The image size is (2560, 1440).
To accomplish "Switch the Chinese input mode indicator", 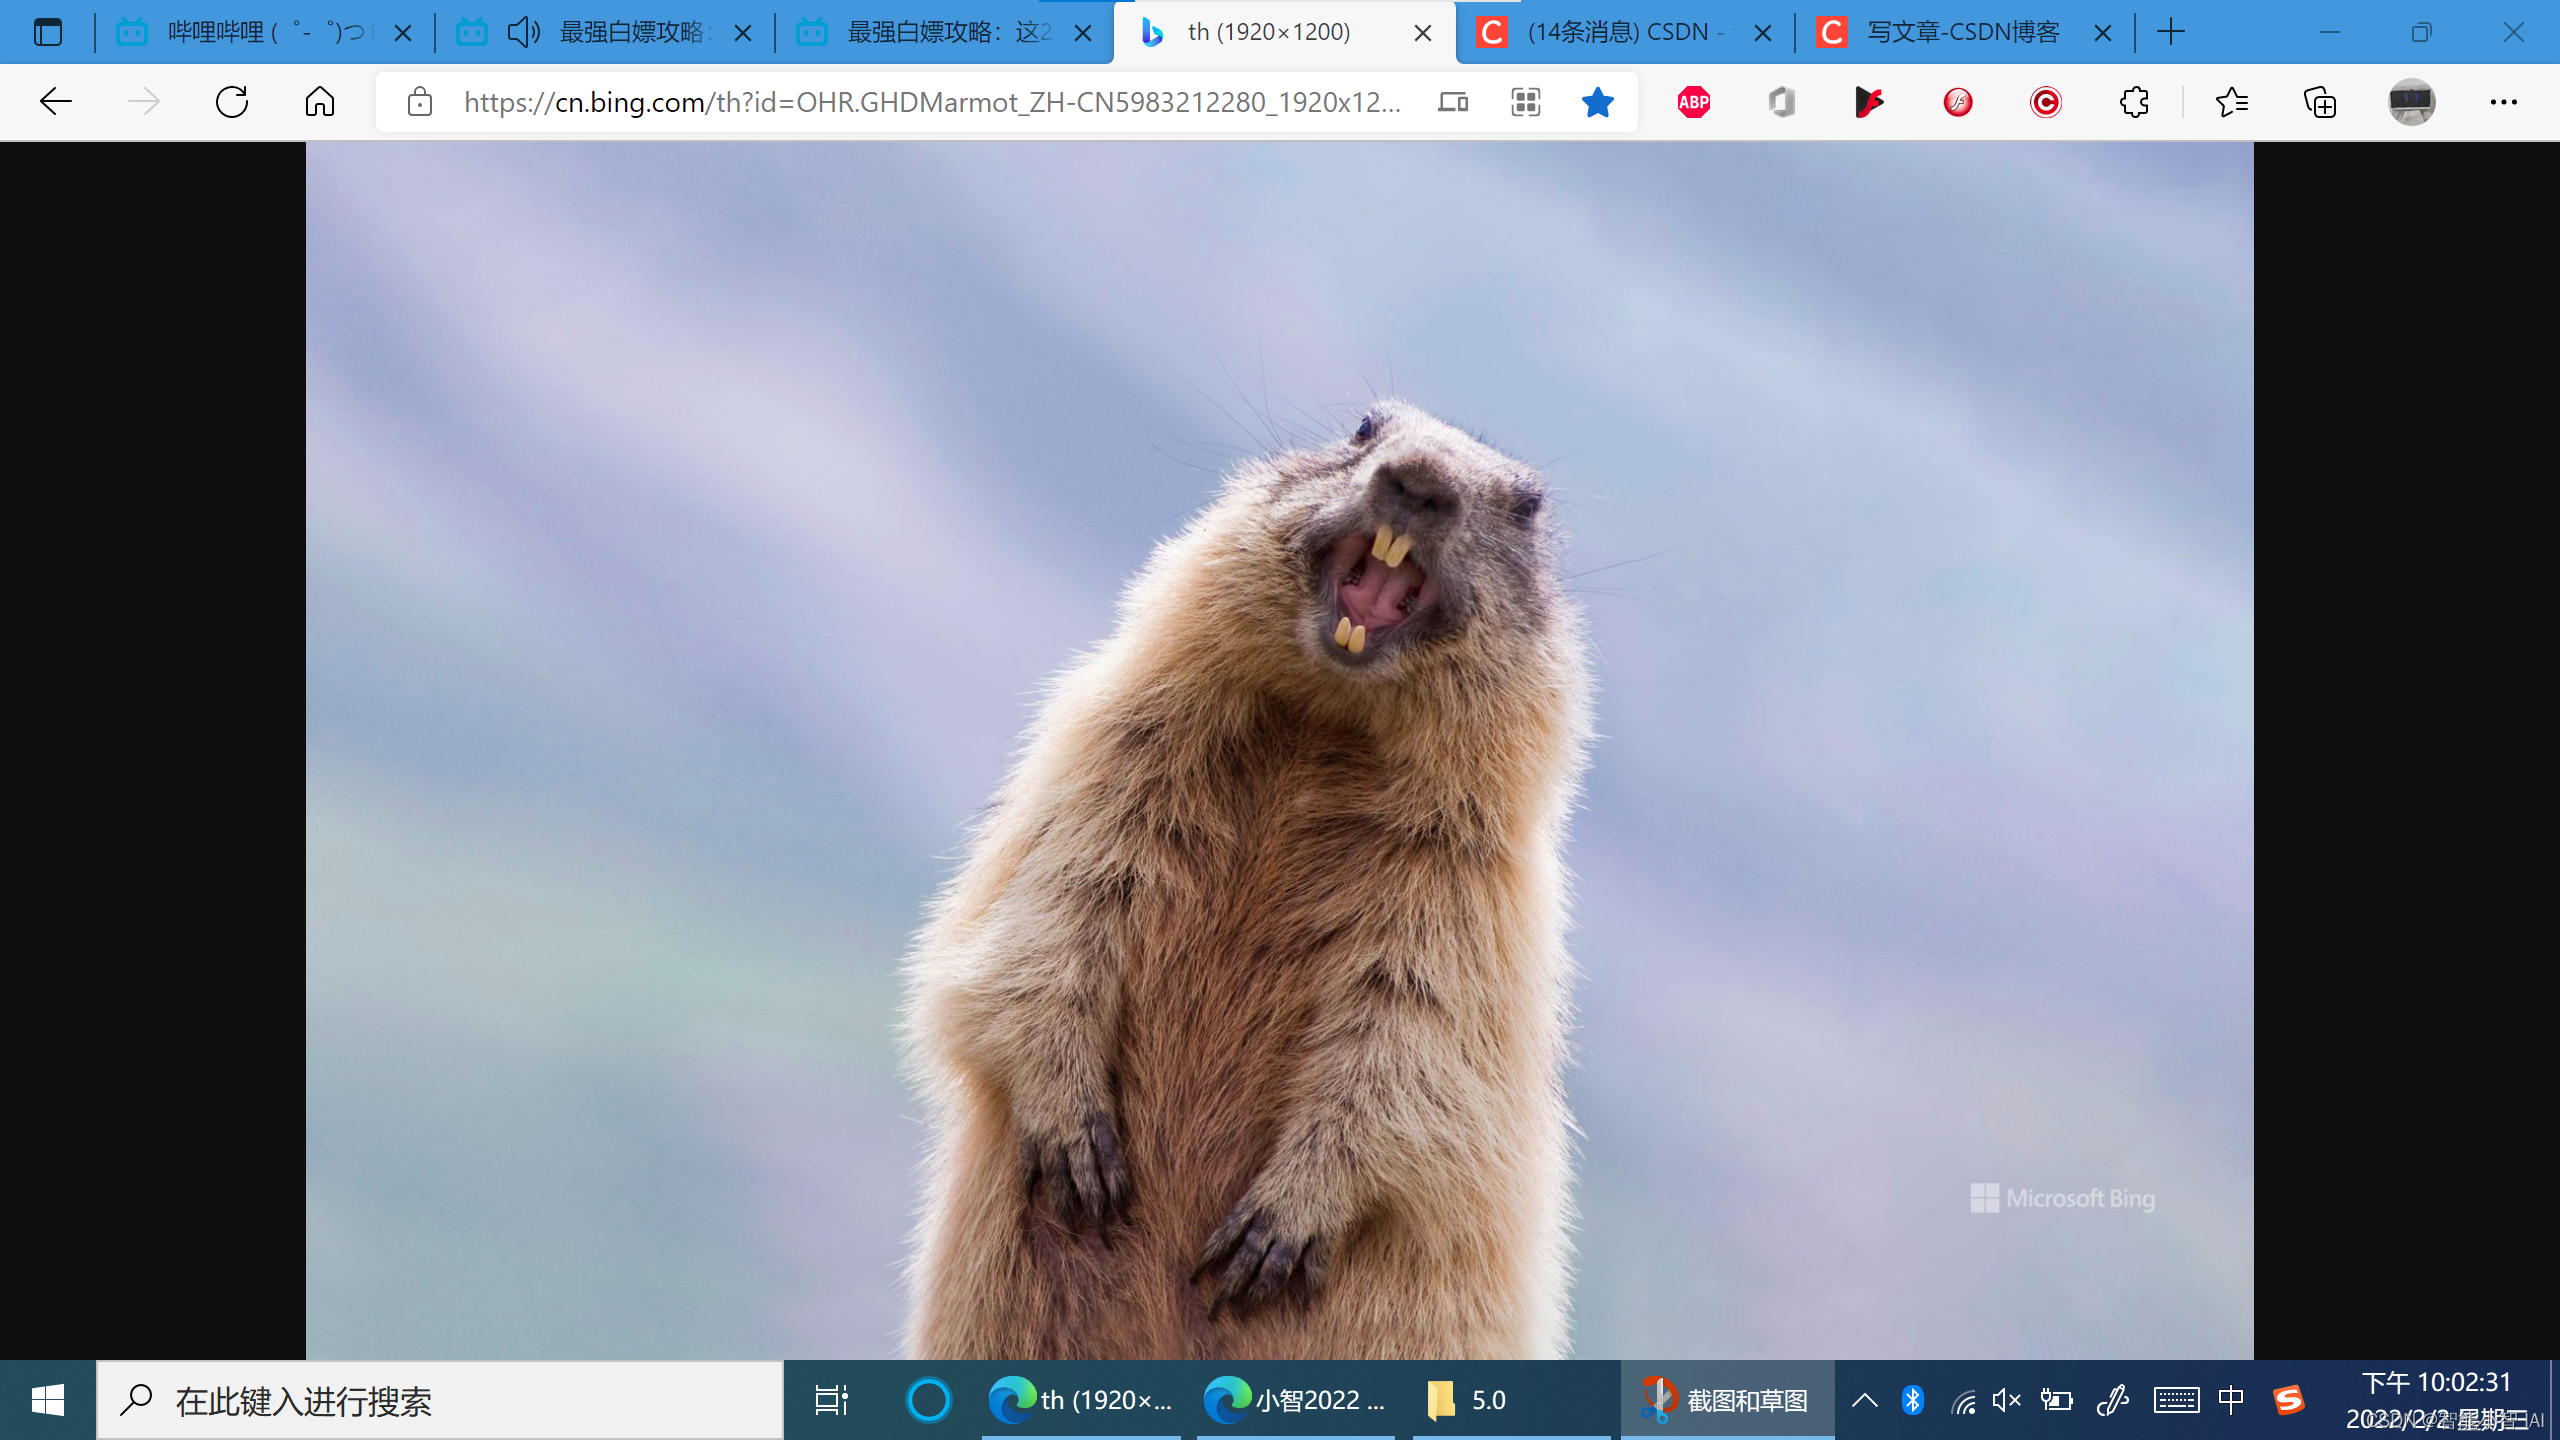I will pos(2231,1400).
